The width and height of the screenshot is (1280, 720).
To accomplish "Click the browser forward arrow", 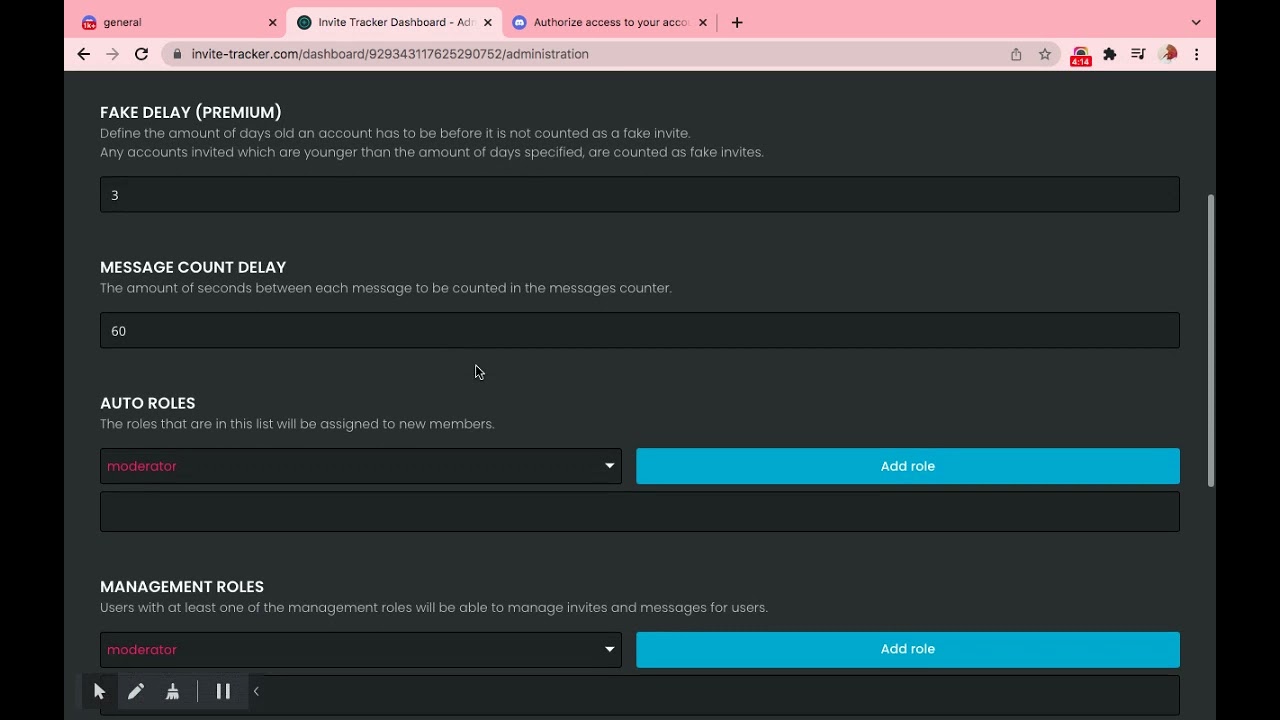I will click(112, 54).
